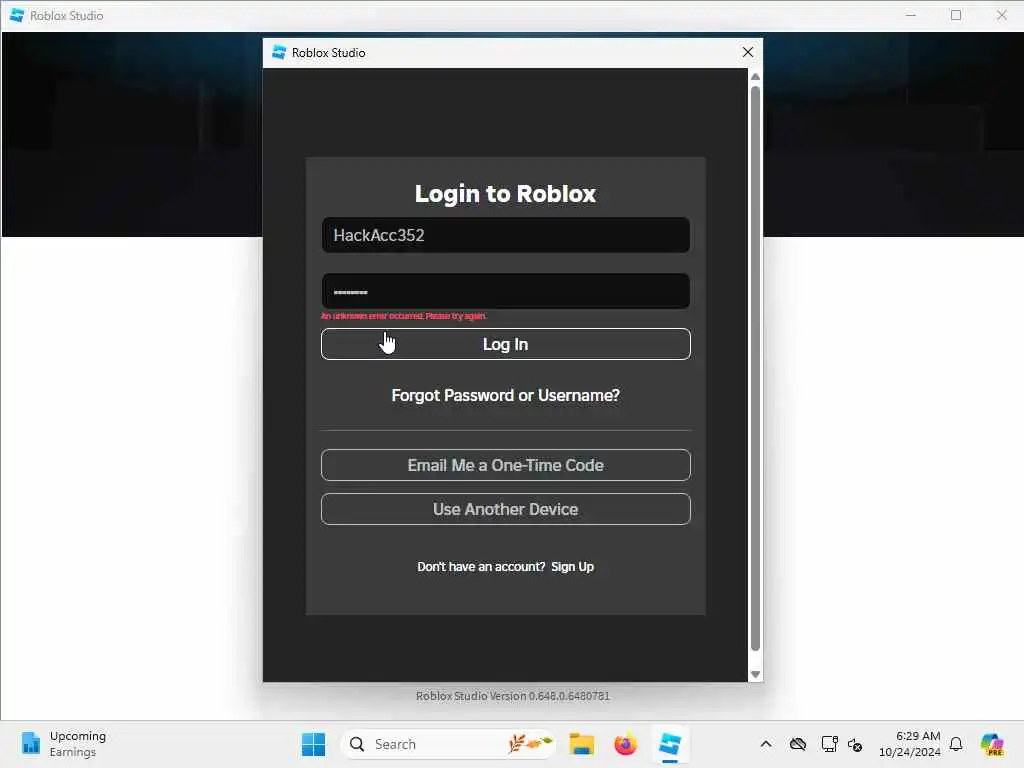Click the search magnifier icon in taskbar
Screen dimensions: 1024x768
357,744
